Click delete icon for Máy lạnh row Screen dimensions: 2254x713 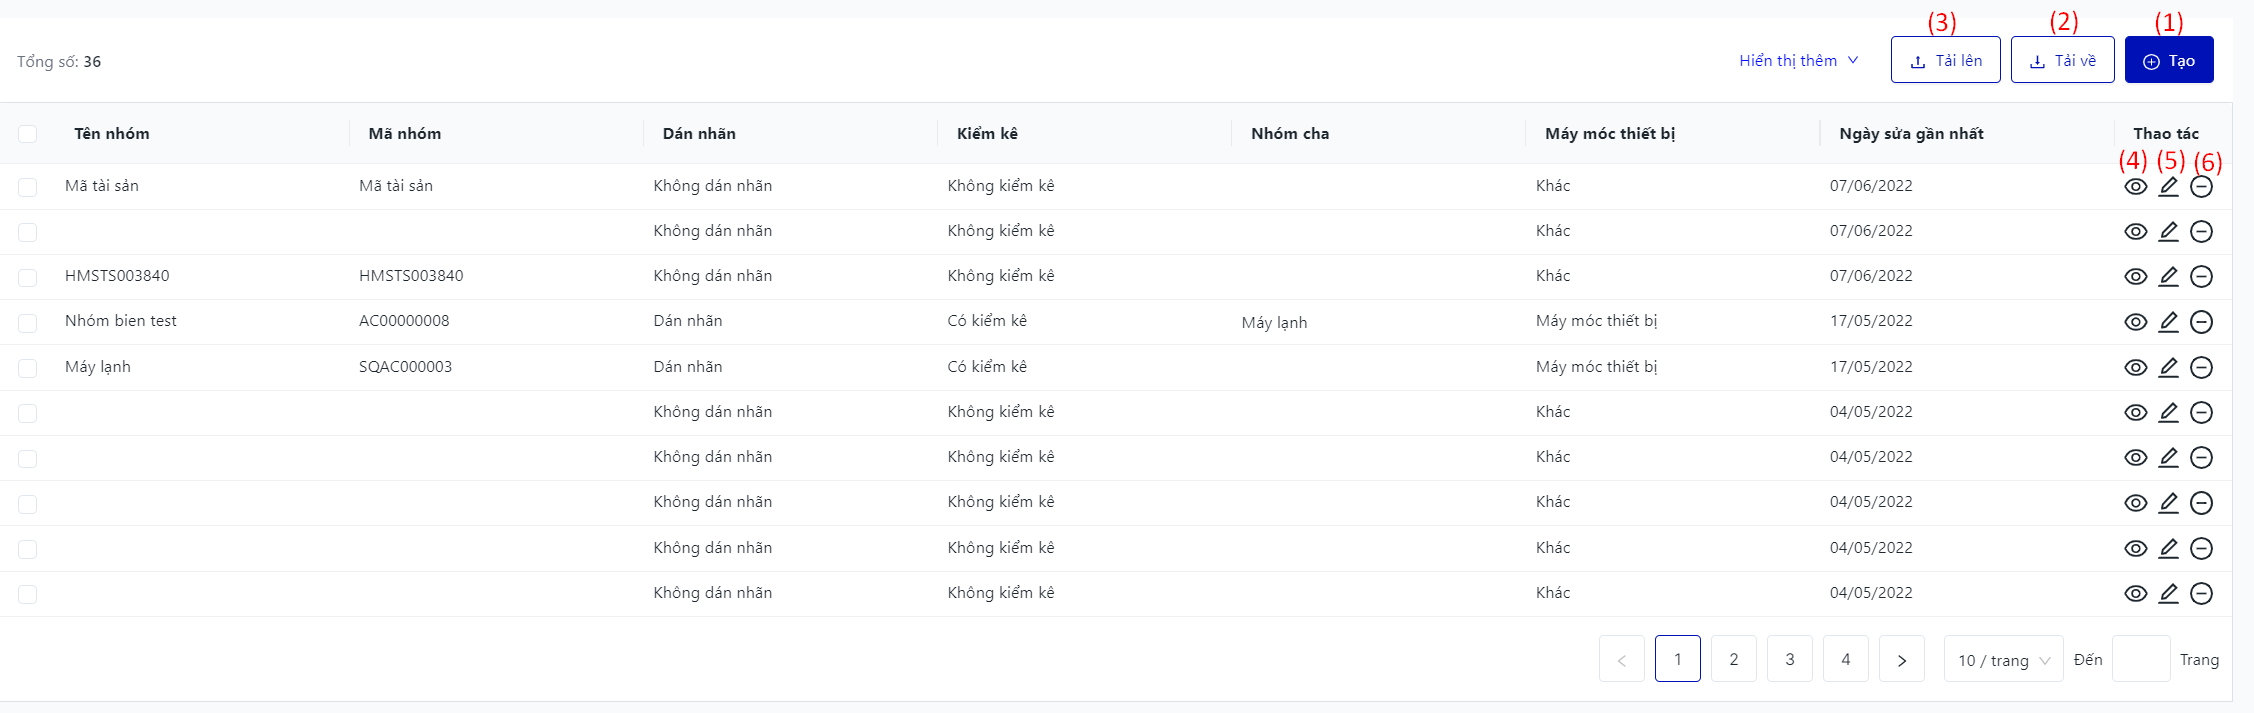pyautogui.click(x=2201, y=368)
